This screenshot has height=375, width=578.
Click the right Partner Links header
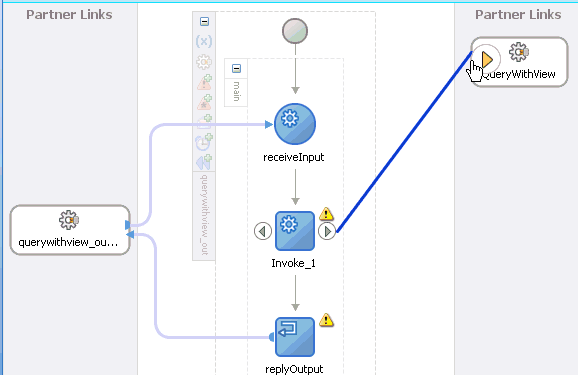point(518,15)
